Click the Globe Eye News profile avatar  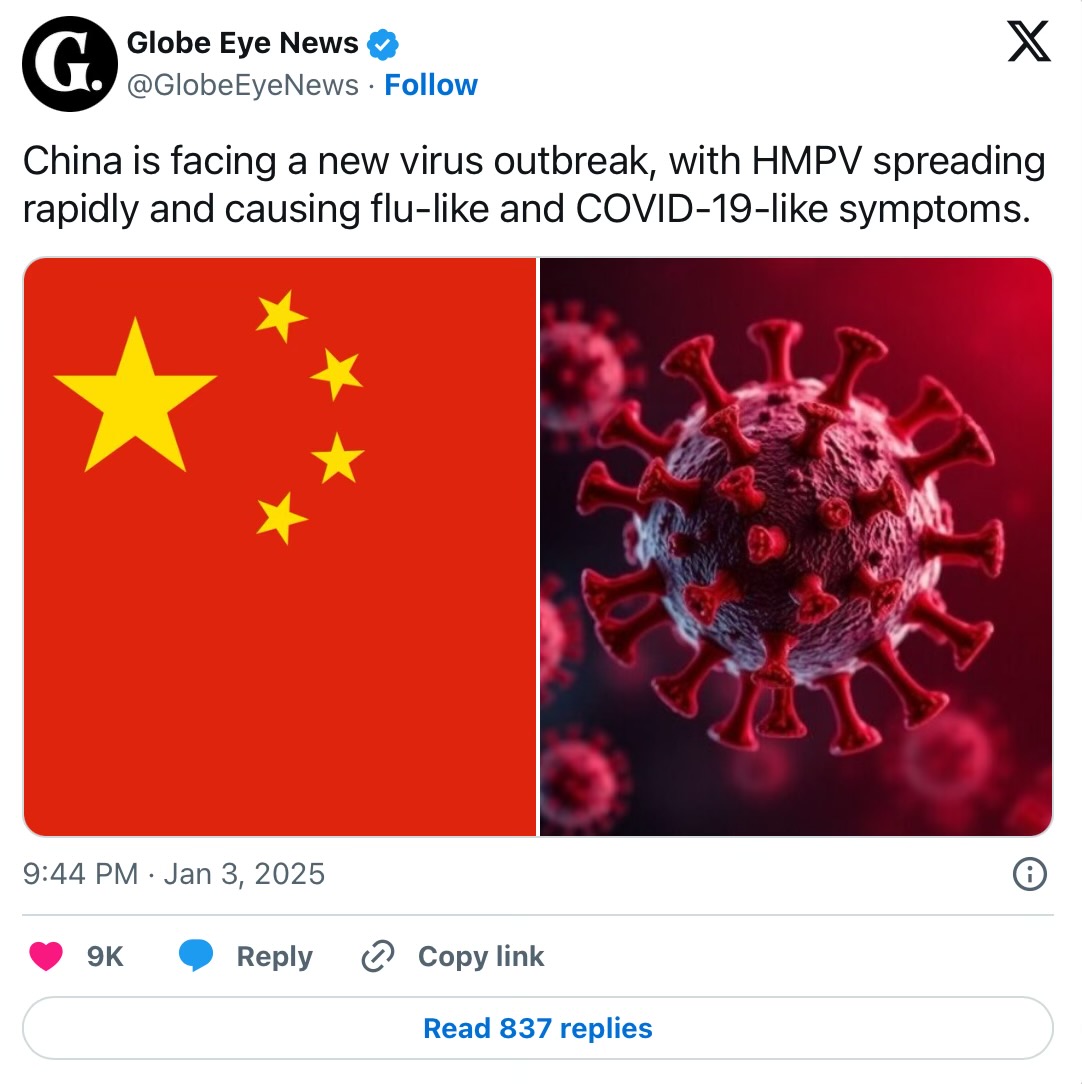tap(70, 64)
